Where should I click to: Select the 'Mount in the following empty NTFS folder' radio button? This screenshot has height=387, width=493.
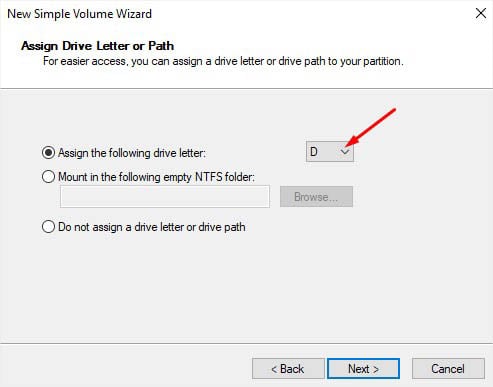[x=48, y=177]
